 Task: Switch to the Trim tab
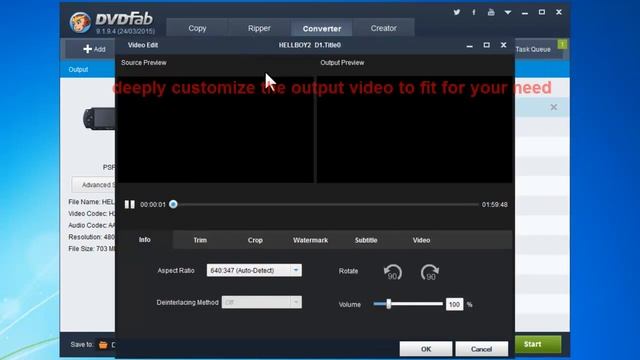pos(200,240)
